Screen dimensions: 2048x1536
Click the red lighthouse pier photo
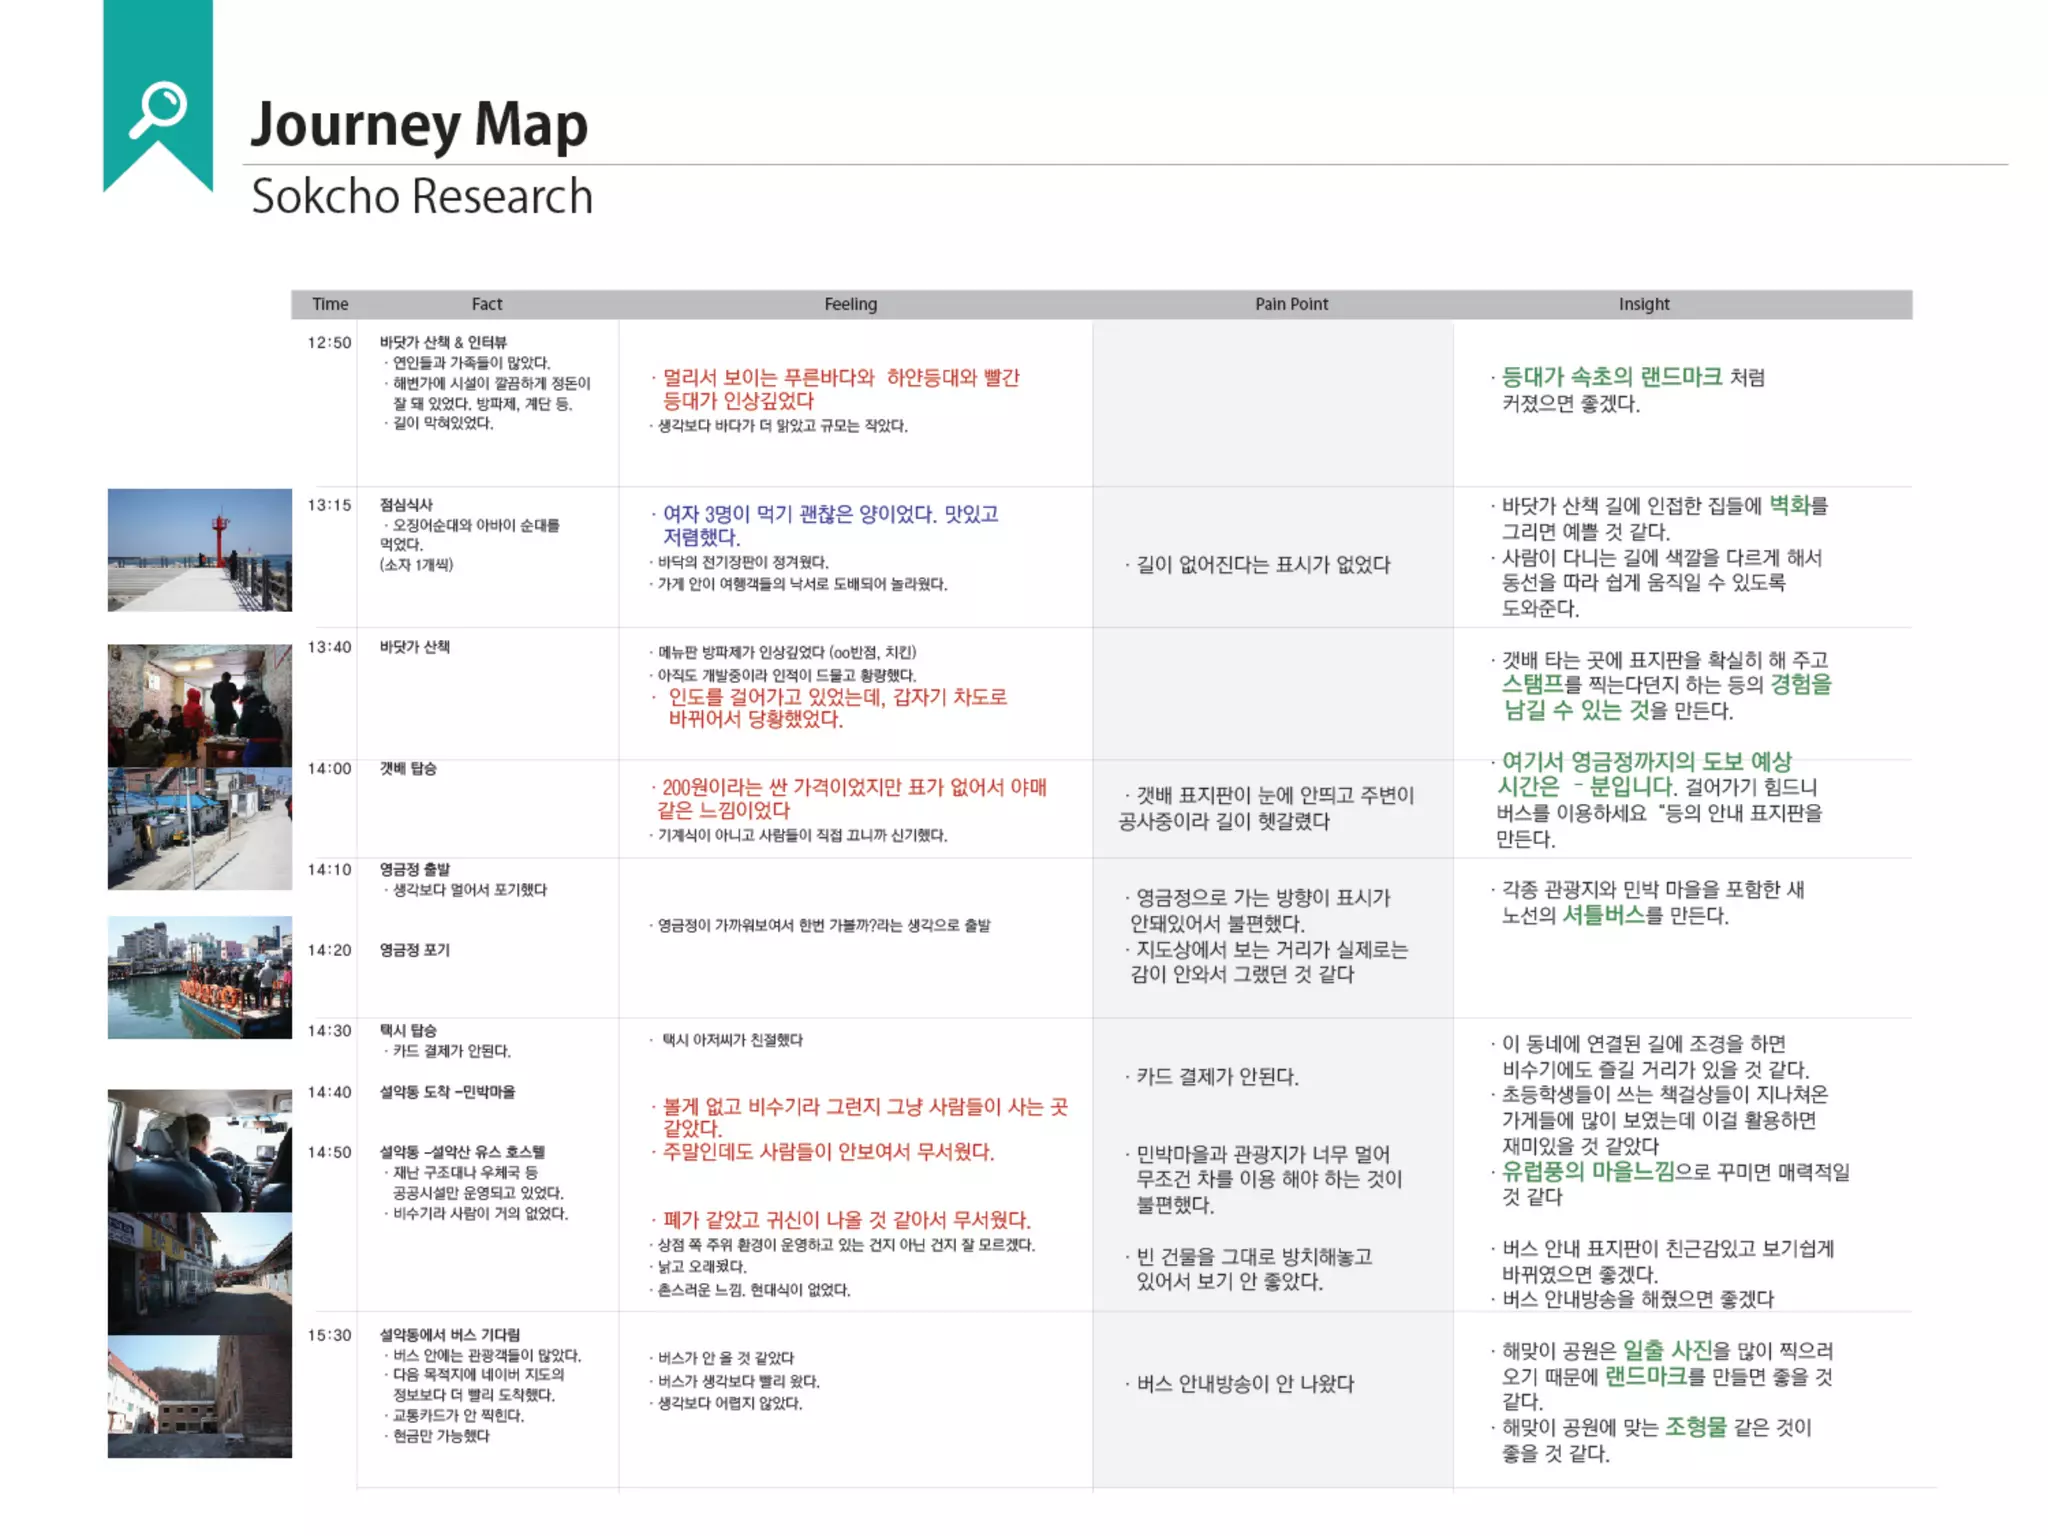[200, 549]
